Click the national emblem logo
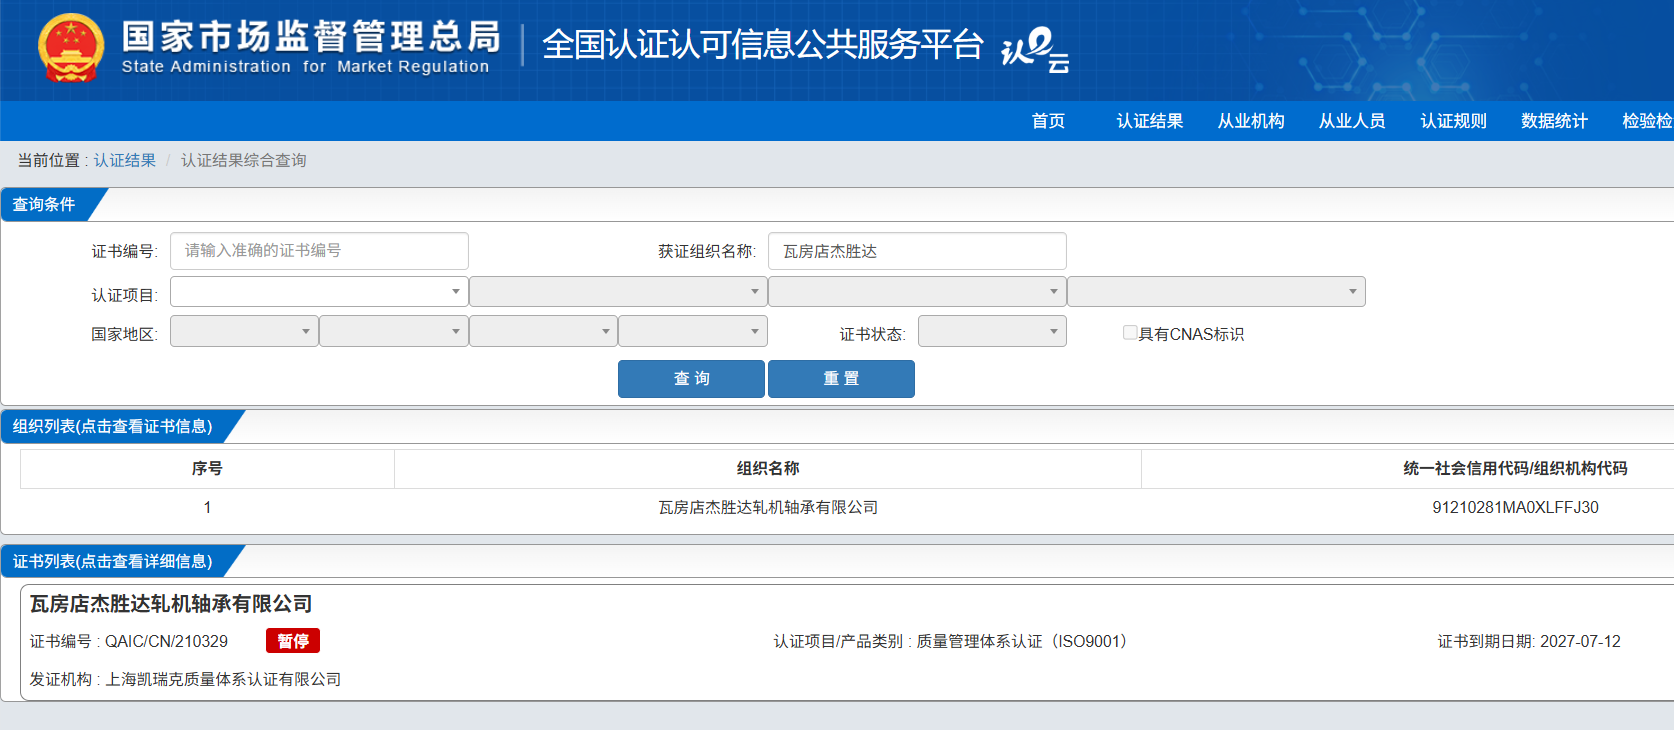The width and height of the screenshot is (1674, 730). pyautogui.click(x=70, y=47)
